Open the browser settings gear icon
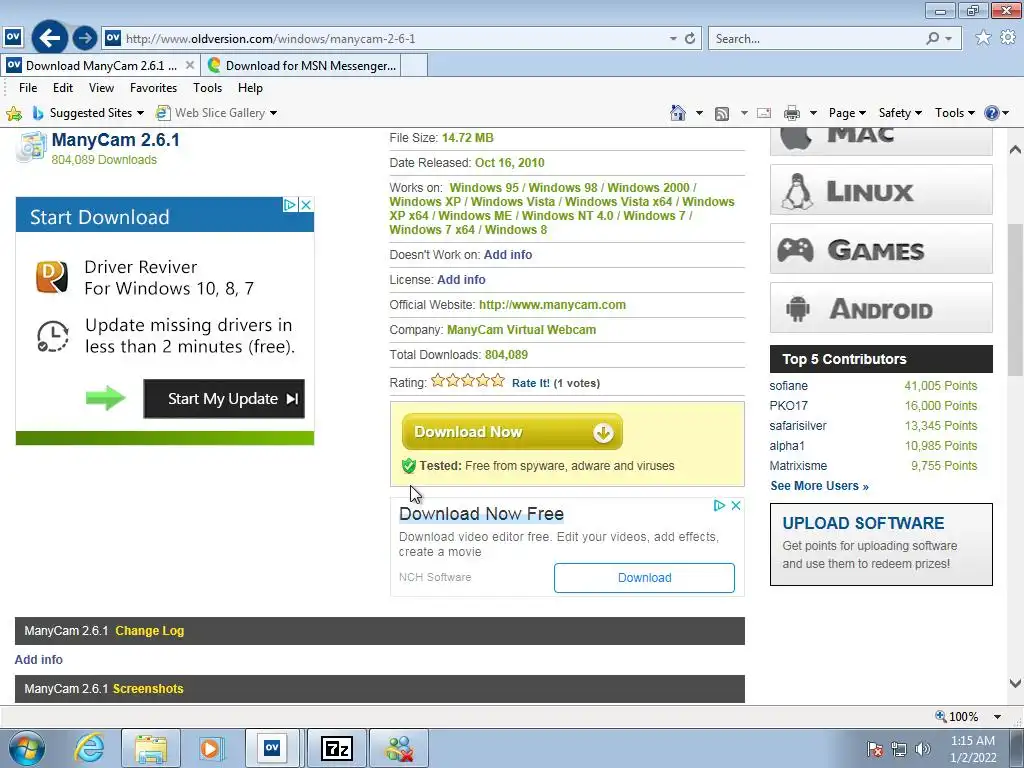 (1008, 38)
